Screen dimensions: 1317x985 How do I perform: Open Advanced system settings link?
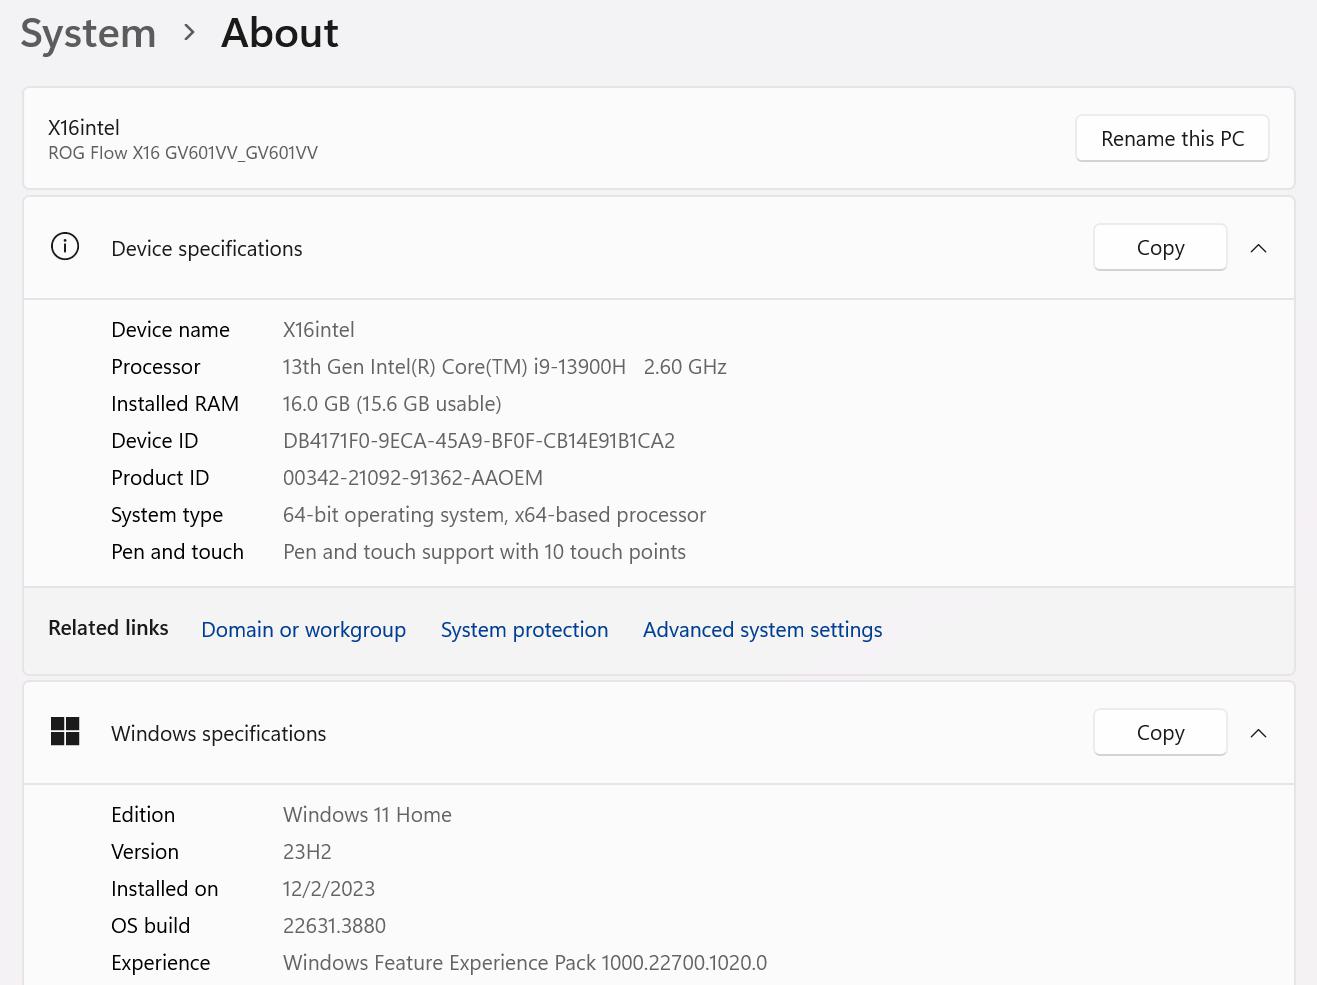[762, 629]
